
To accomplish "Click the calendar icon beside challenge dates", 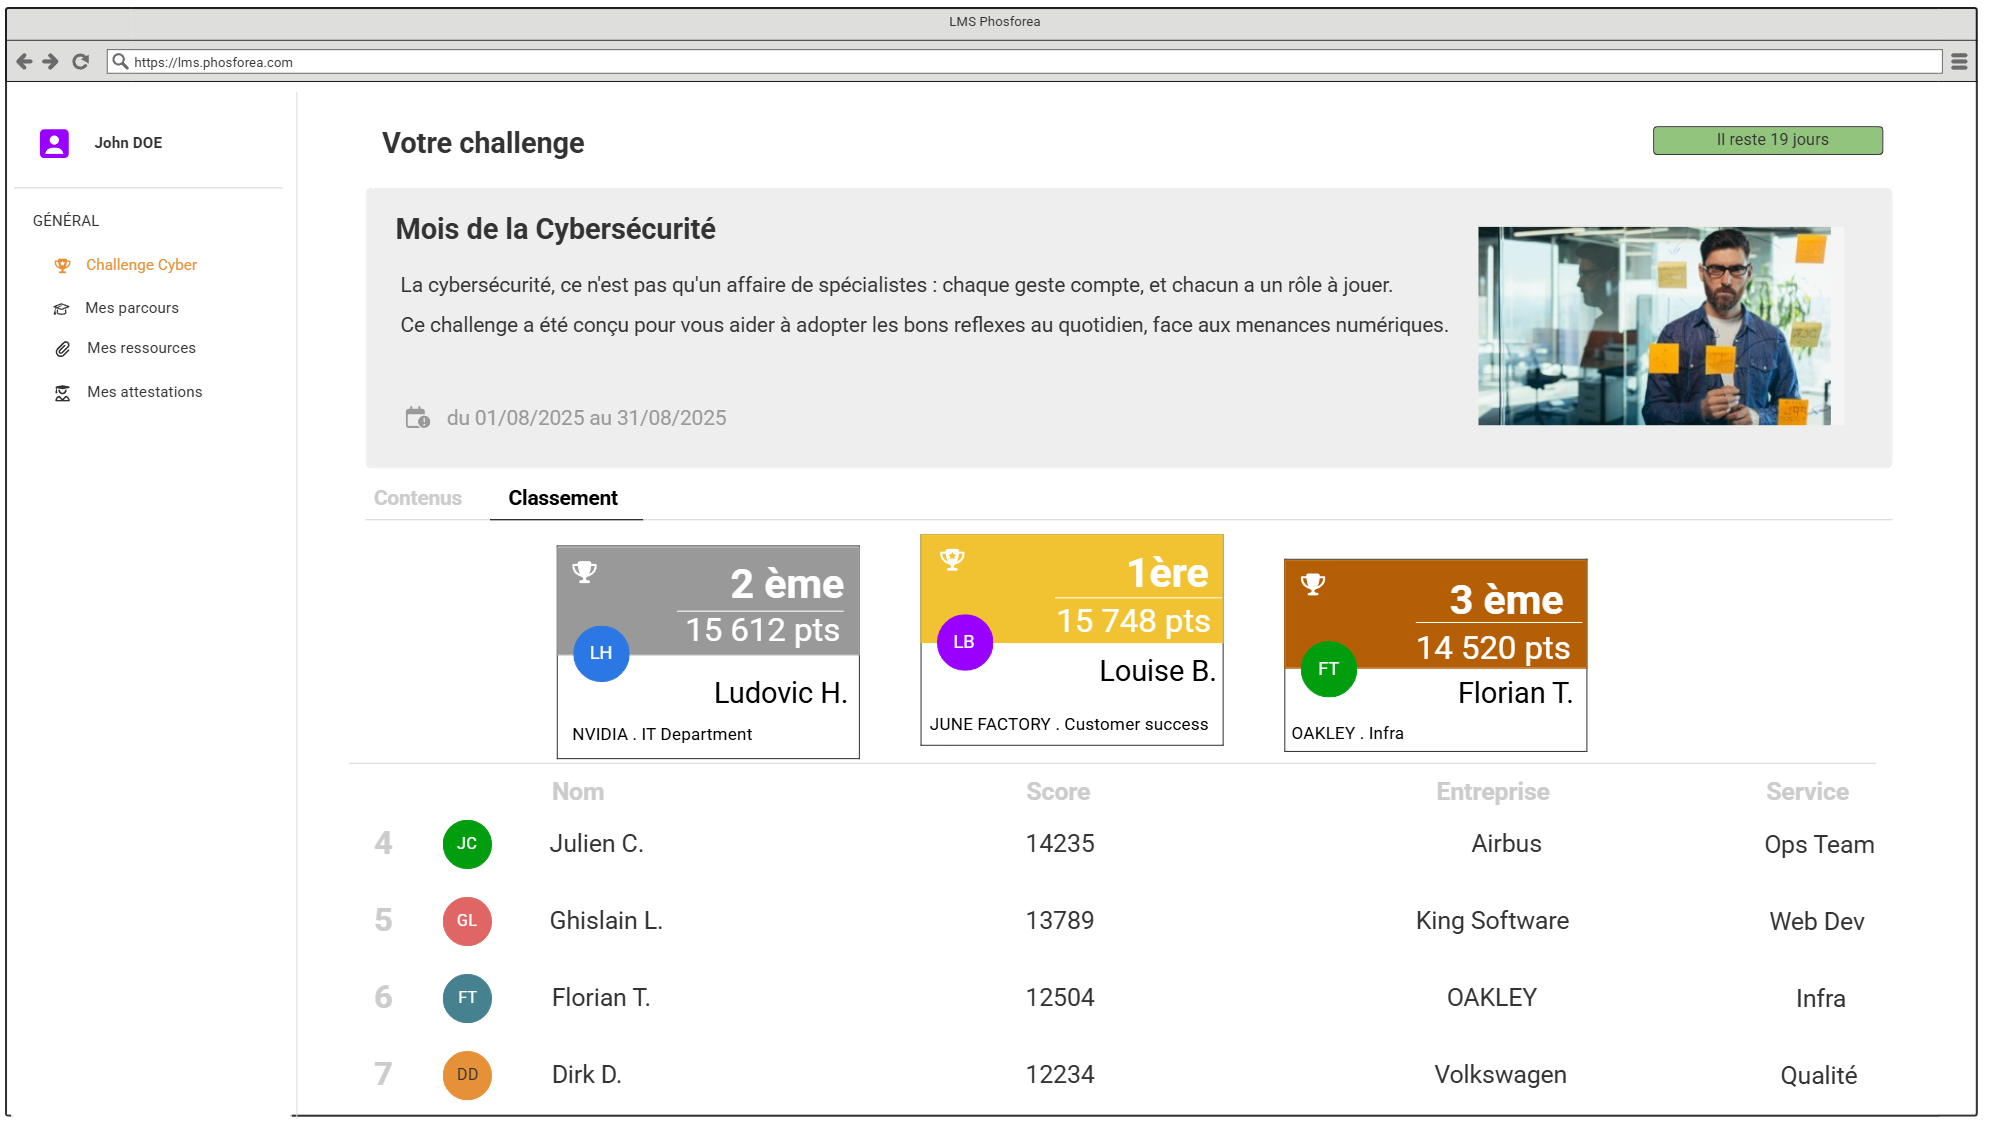I will pyautogui.click(x=417, y=418).
